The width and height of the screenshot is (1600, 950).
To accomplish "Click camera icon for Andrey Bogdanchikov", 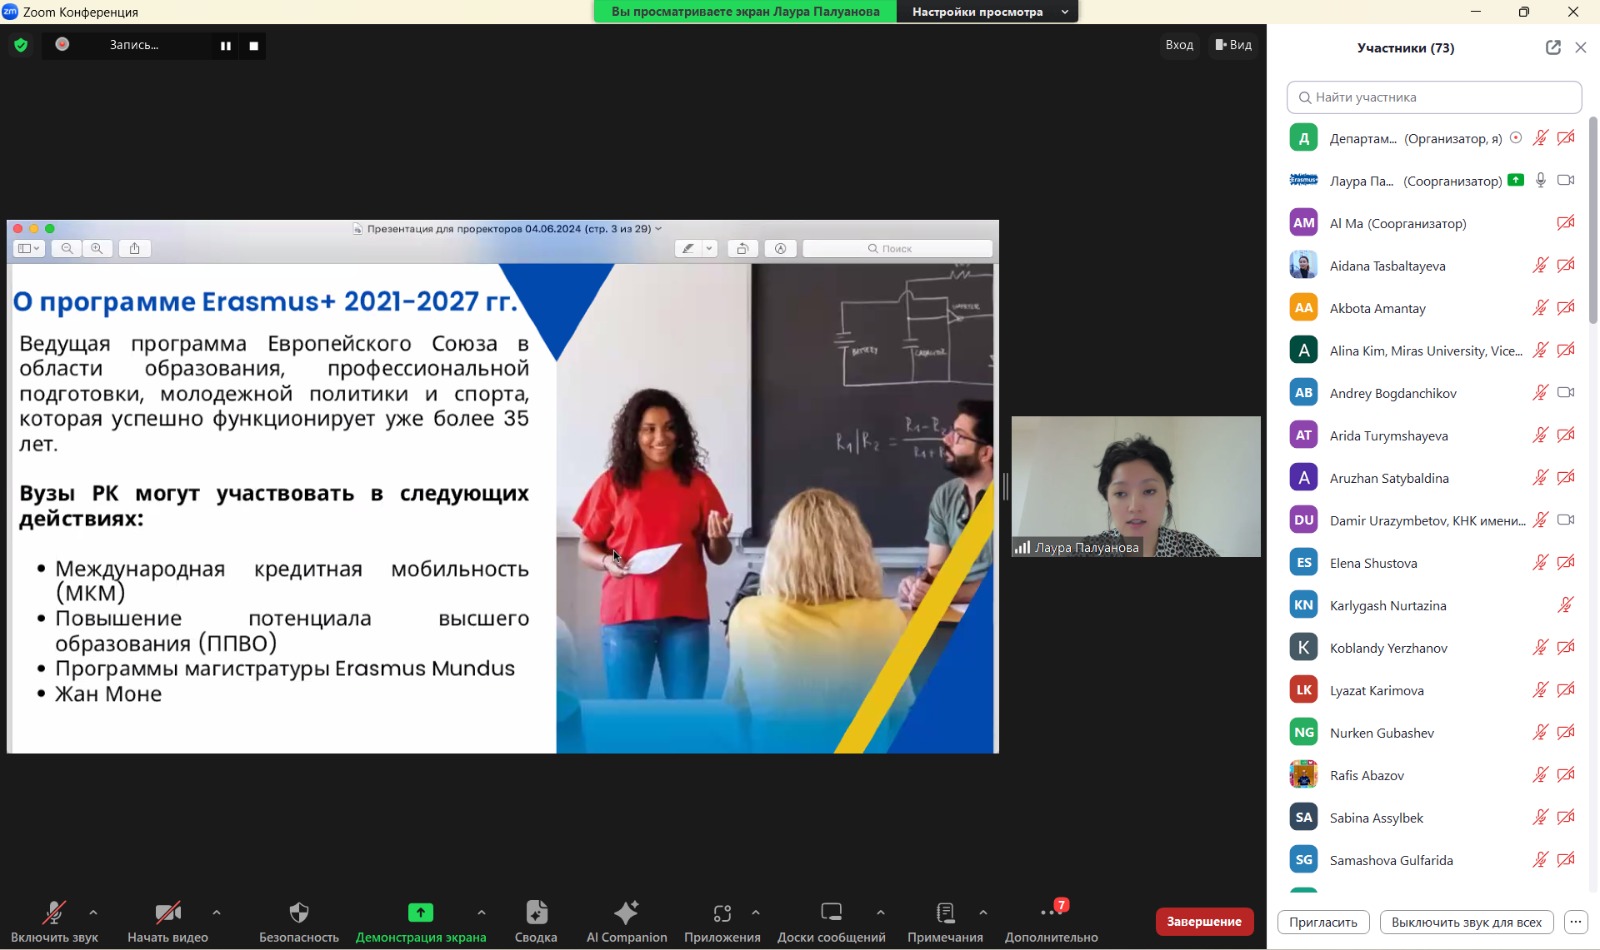I will (1566, 393).
